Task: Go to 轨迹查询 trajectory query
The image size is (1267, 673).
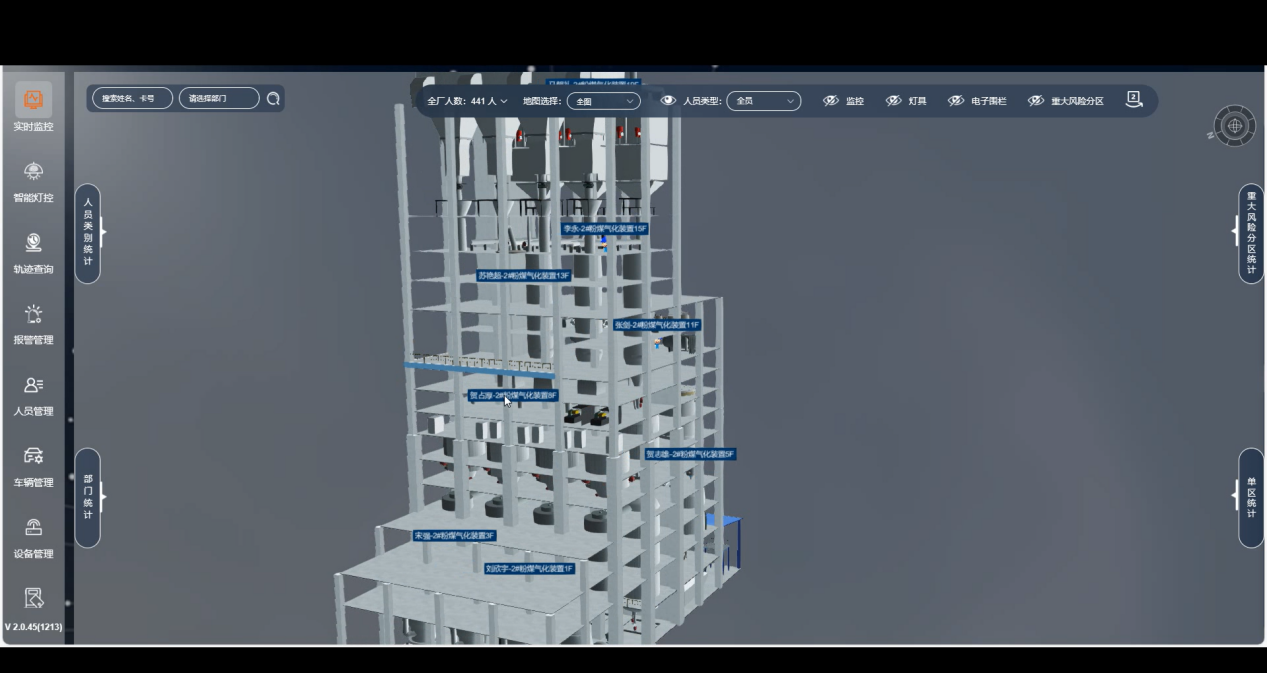Action: 33,252
